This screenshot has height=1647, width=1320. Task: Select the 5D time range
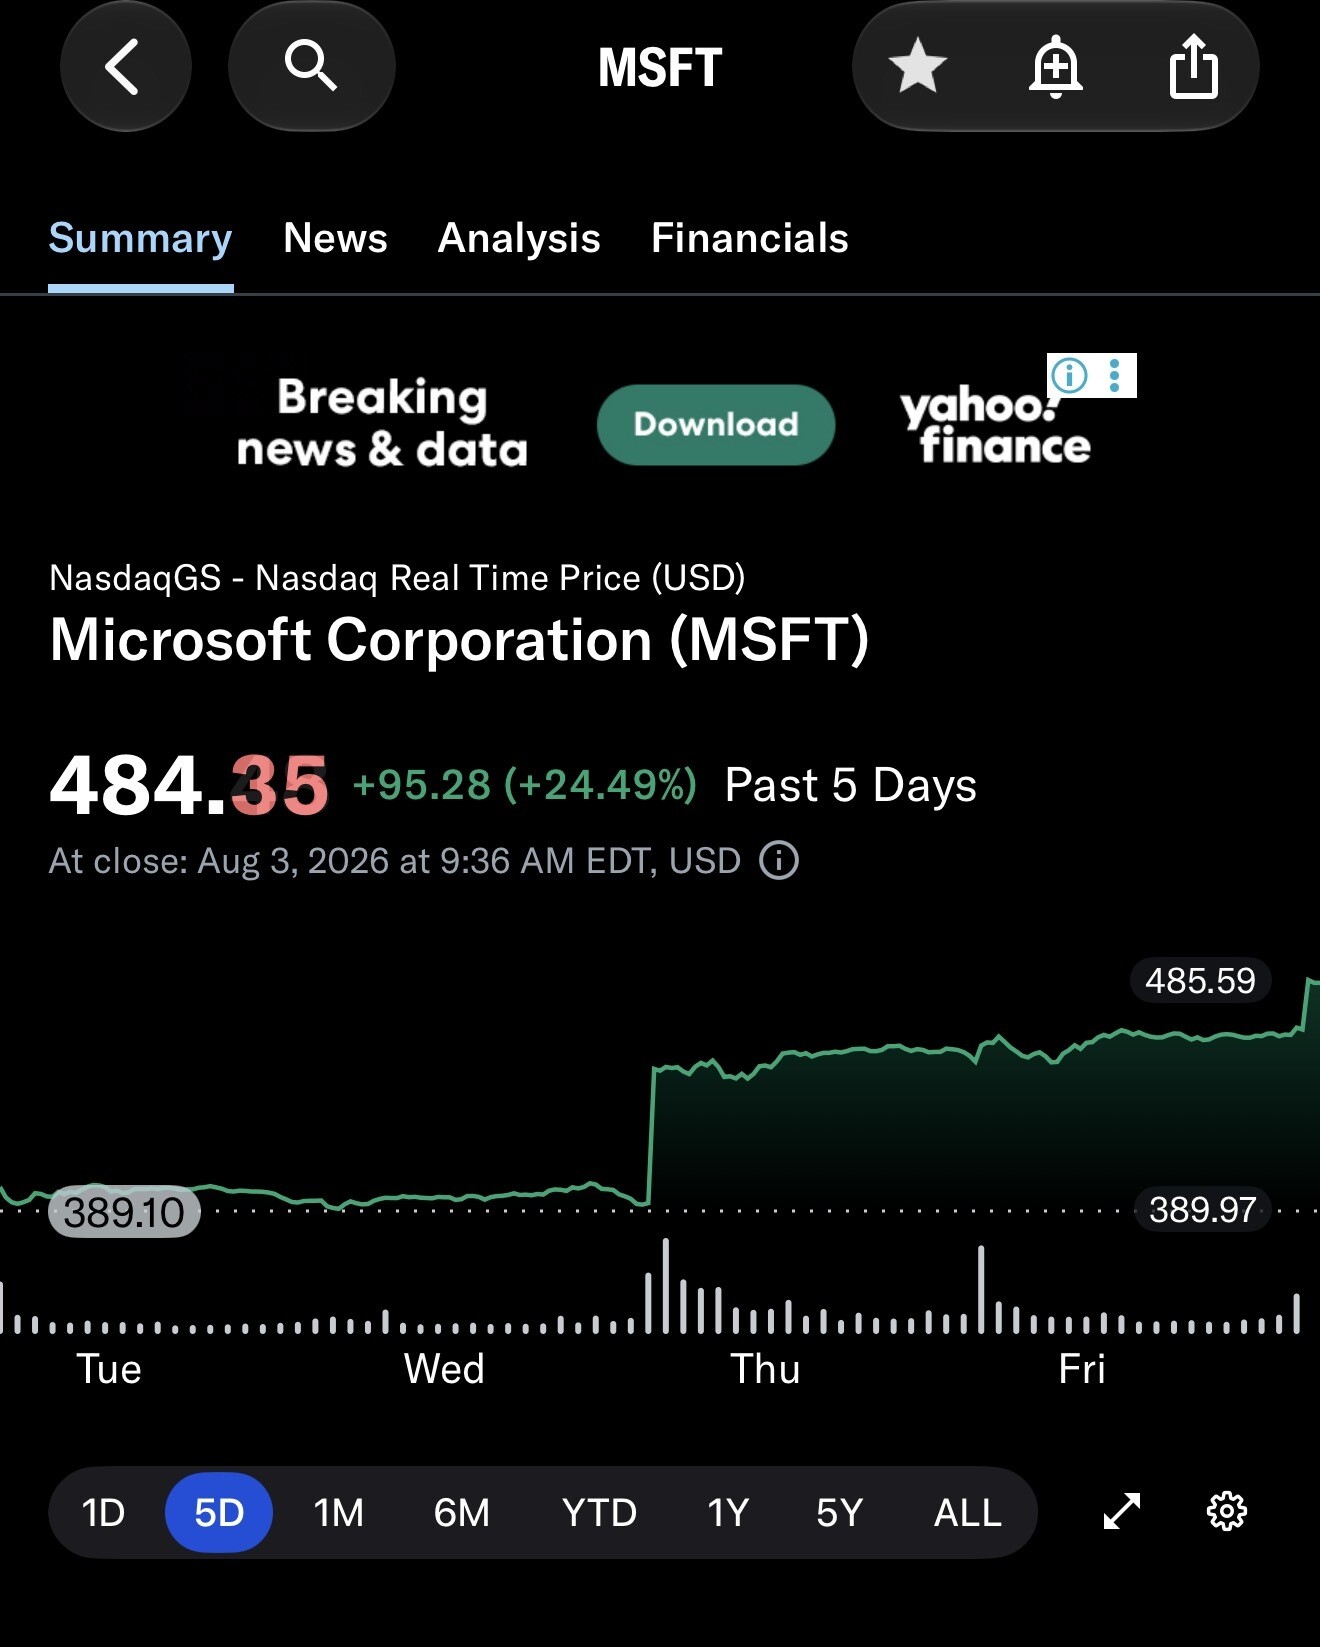219,1513
